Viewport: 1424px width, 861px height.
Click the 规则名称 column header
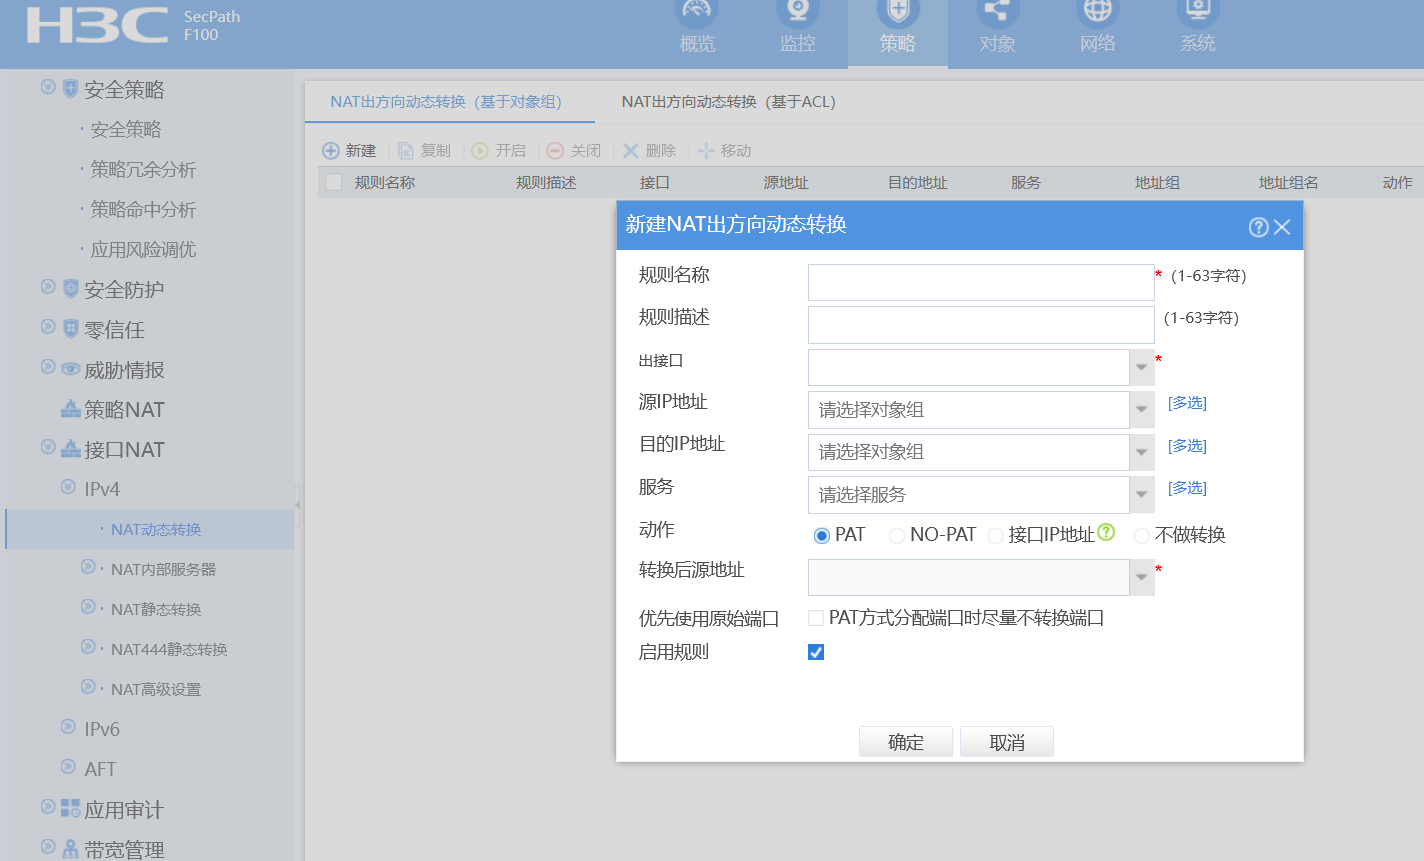coord(385,182)
